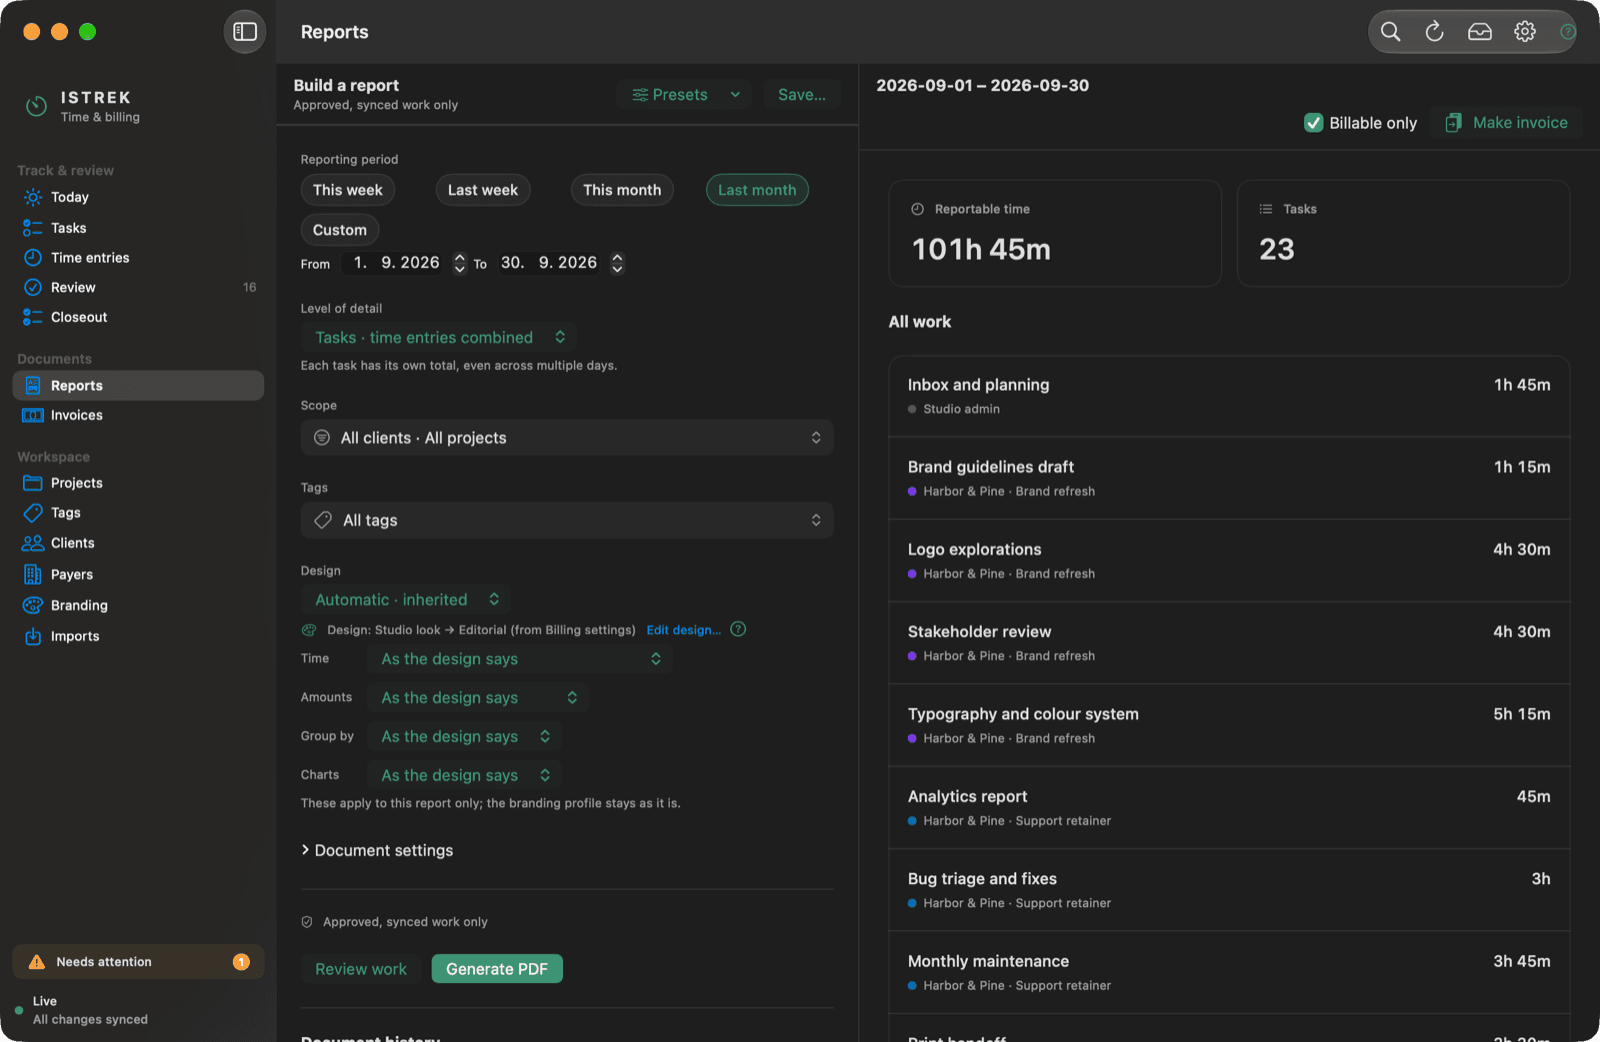Image resolution: width=1600 pixels, height=1042 pixels.
Task: Click the Make invoice button
Action: click(1506, 123)
